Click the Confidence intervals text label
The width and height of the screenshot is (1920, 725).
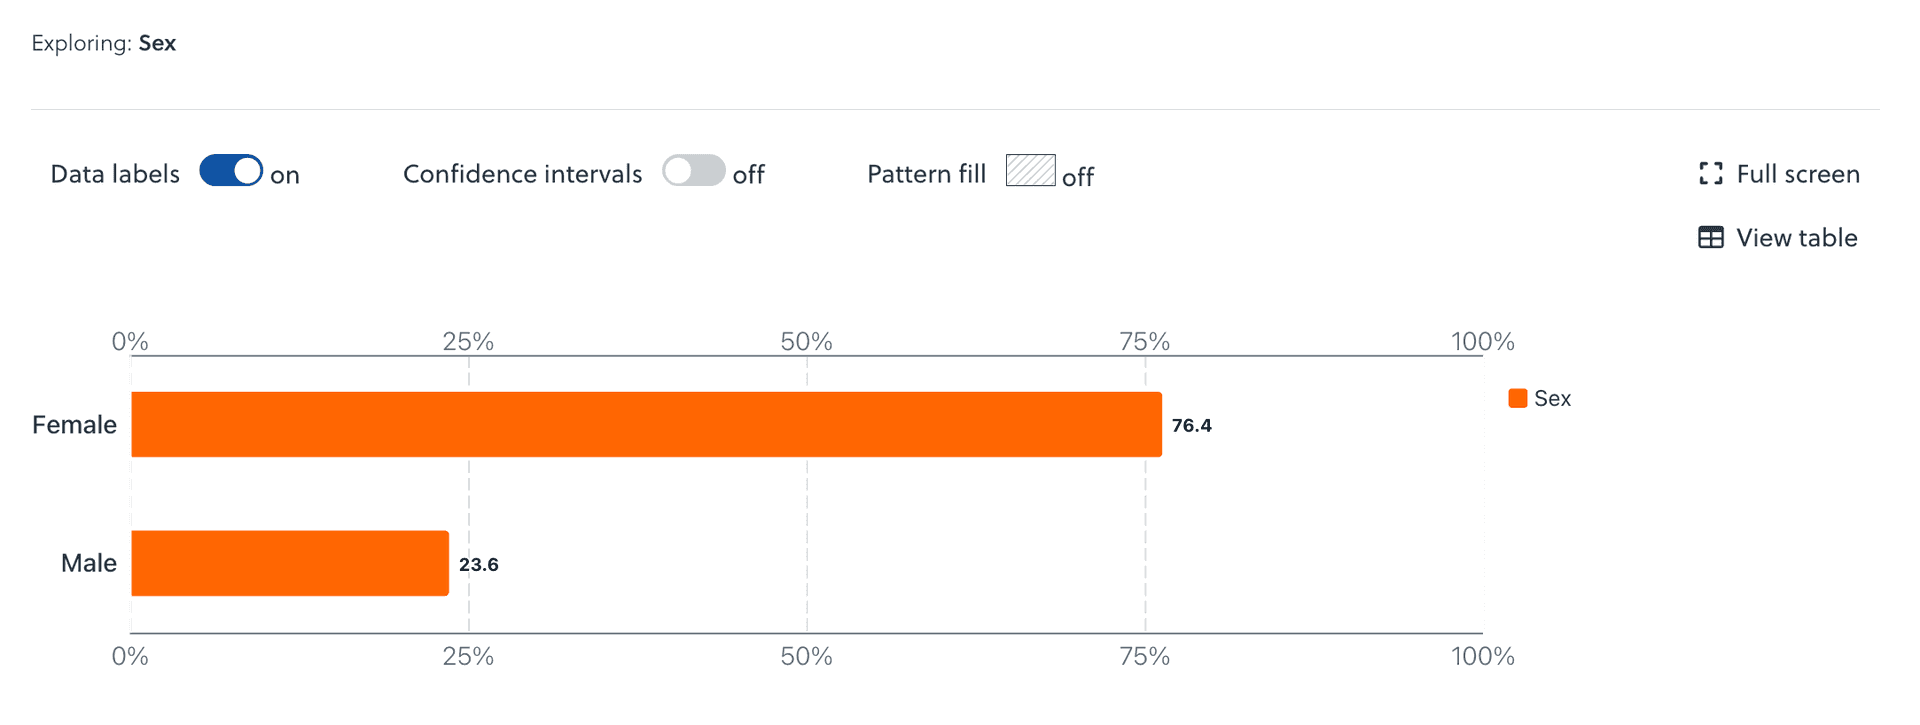click(x=522, y=174)
